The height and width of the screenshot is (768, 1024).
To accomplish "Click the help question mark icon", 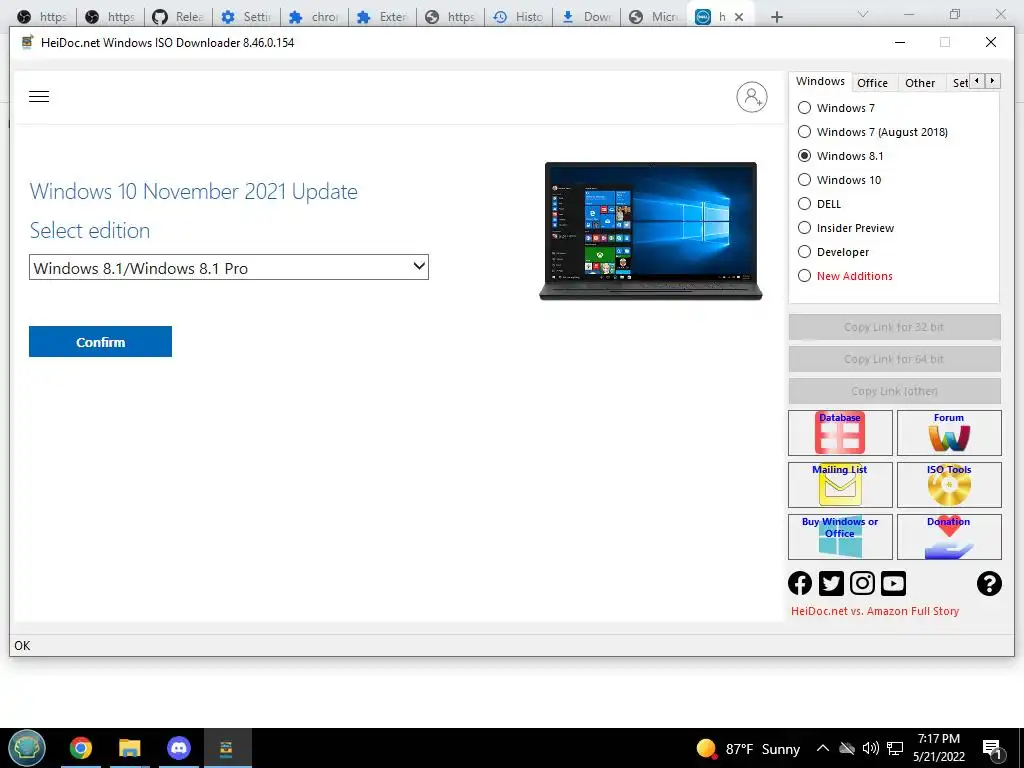I will click(989, 583).
